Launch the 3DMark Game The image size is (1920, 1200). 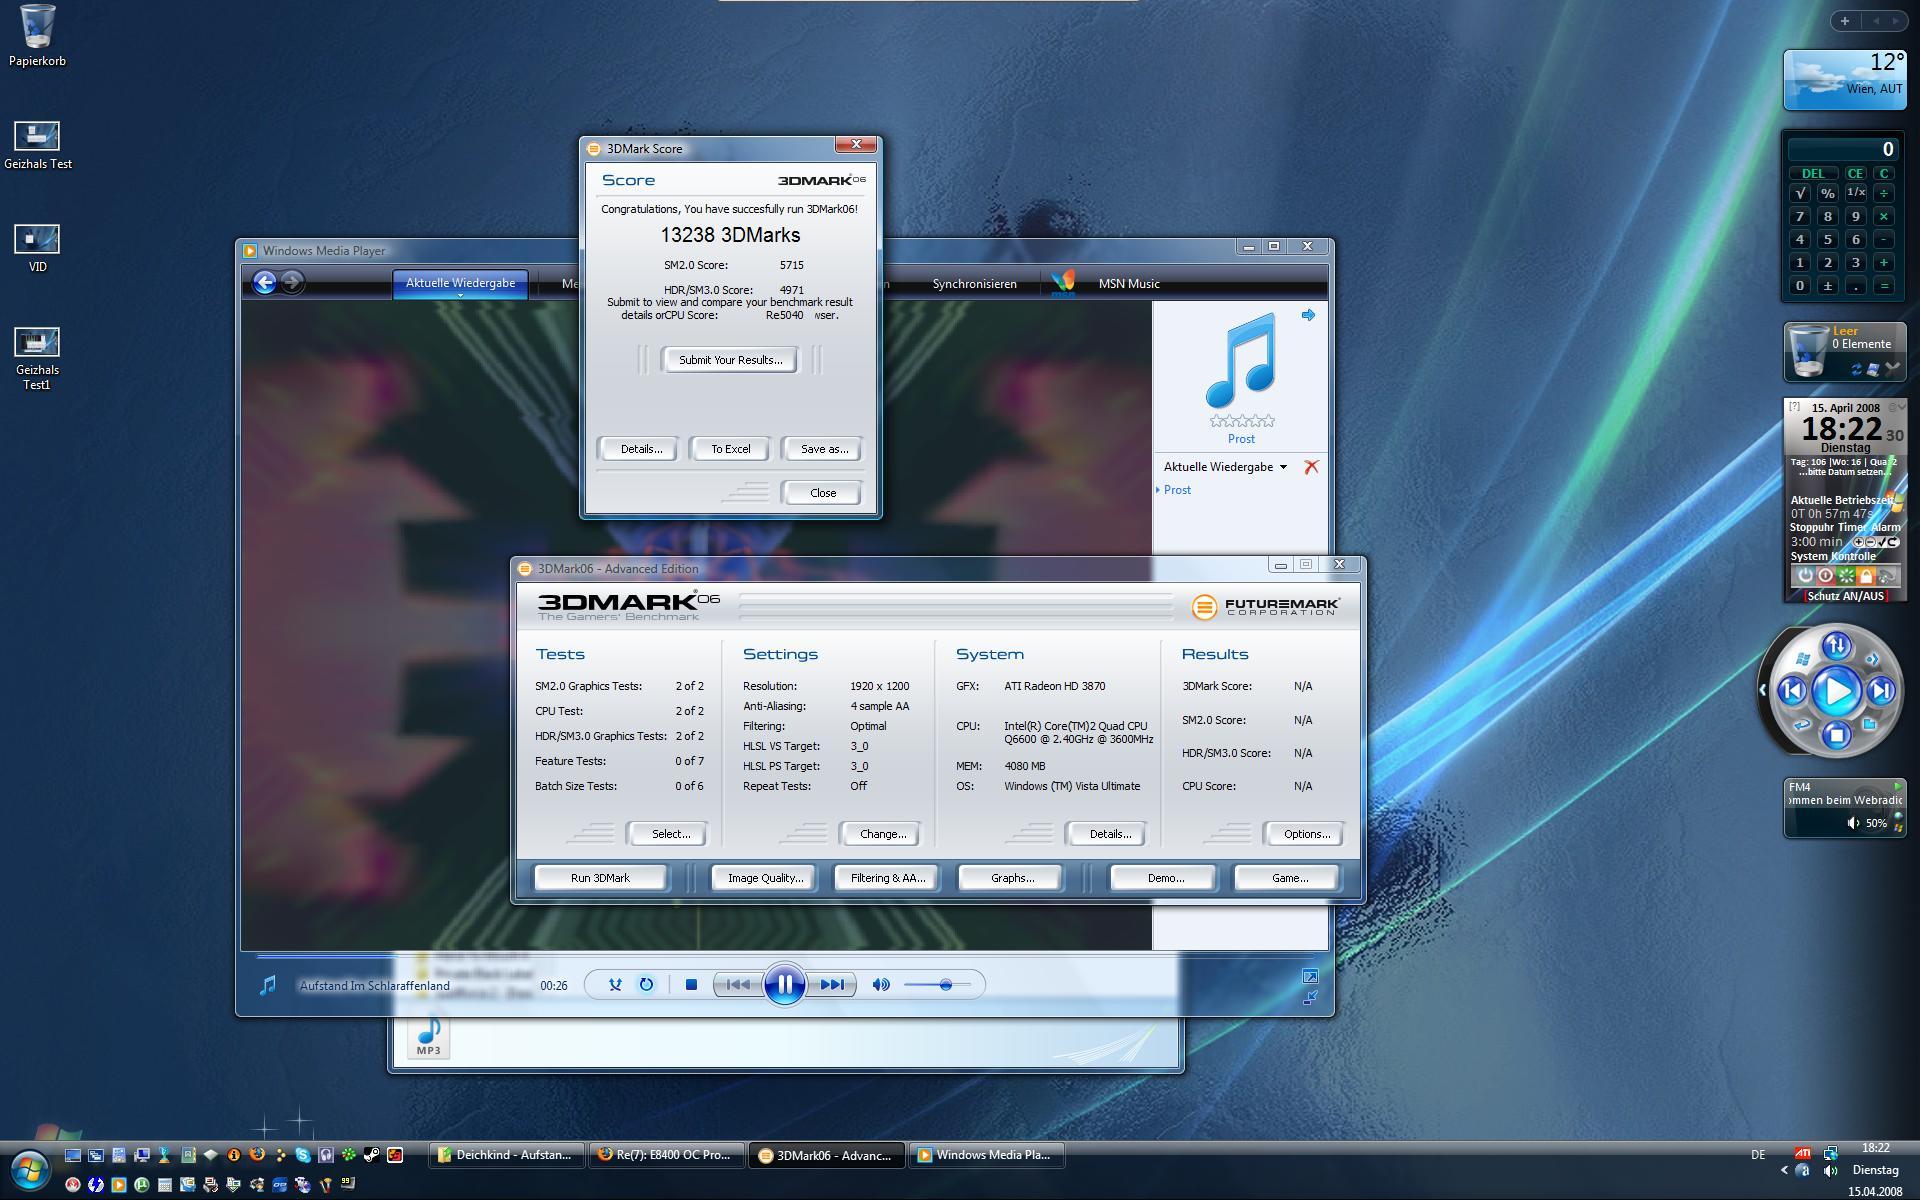[x=1289, y=878]
